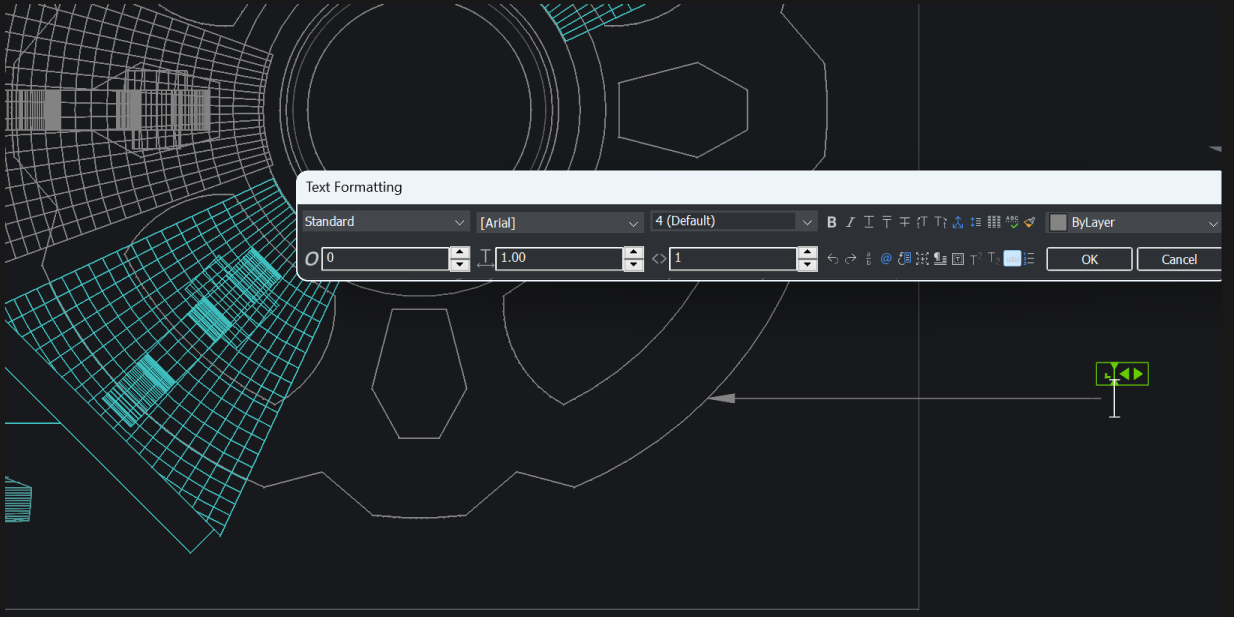Toggle superscript formatting
Viewport: 1234px width, 617px height.
pos(975,258)
